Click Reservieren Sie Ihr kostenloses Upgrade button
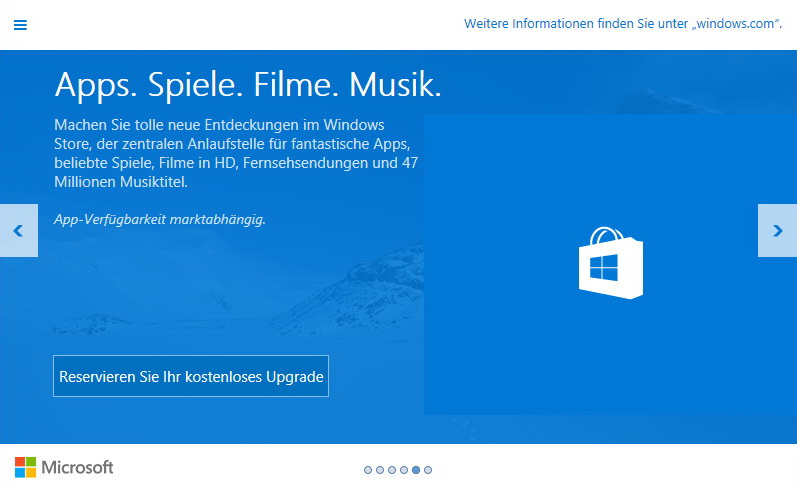Viewport: 797px width, 487px height. [x=191, y=376]
